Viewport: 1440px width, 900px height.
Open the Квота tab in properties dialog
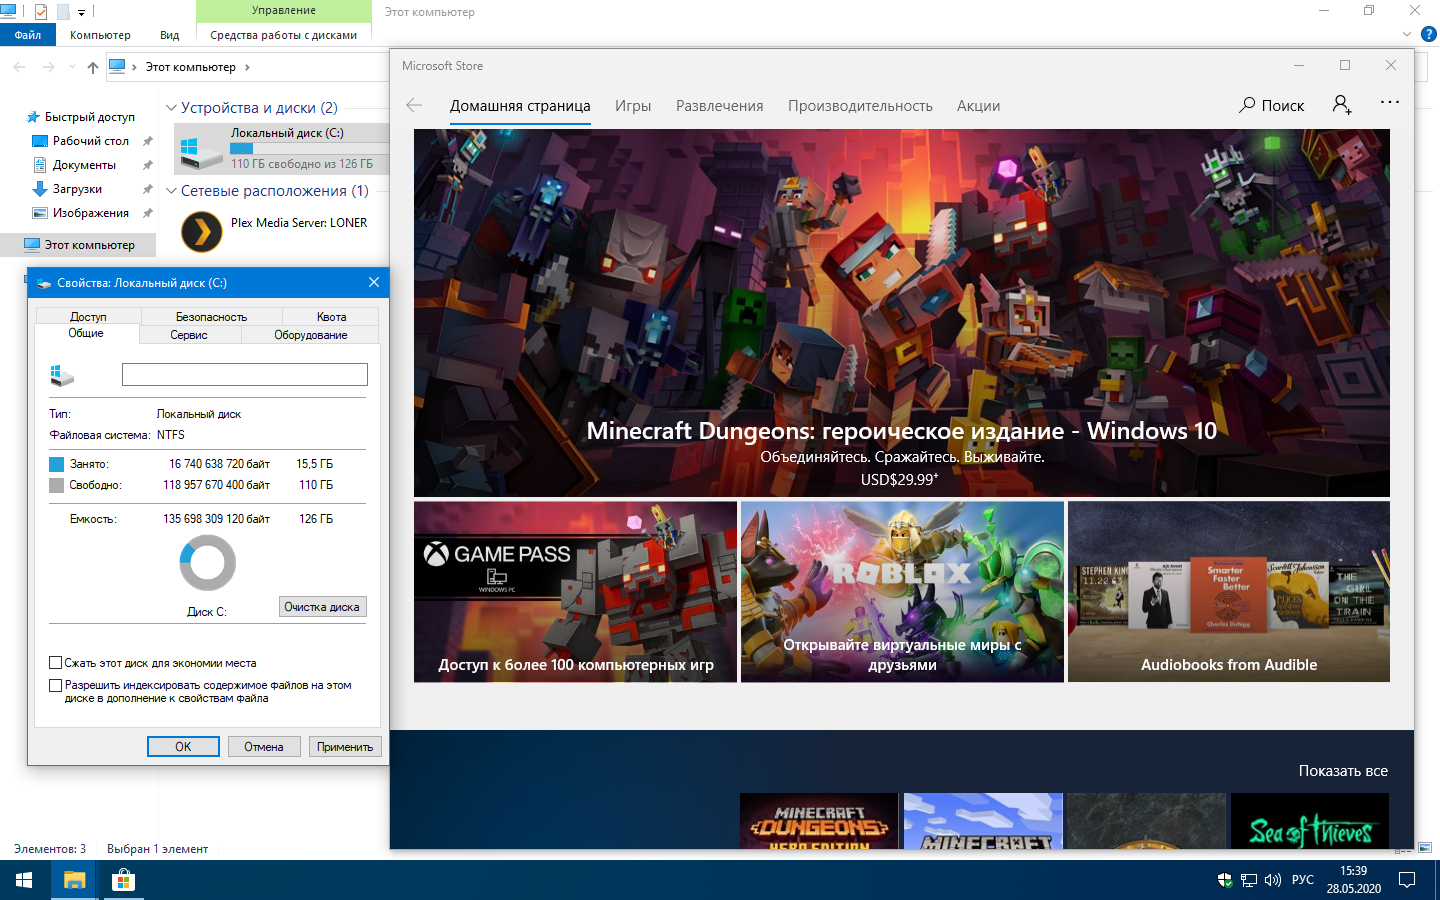point(331,317)
